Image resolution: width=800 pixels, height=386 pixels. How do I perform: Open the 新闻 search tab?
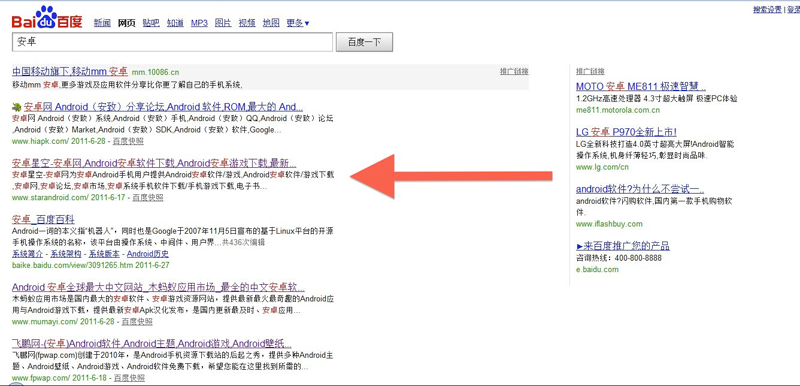[102, 23]
